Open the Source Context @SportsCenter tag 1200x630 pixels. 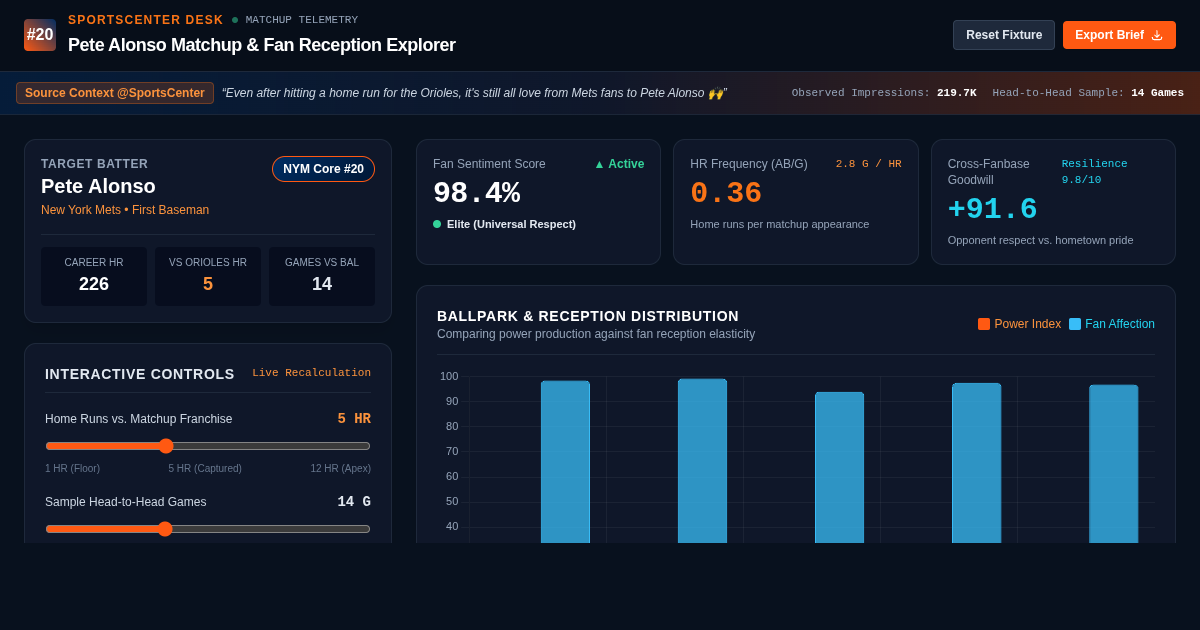(x=115, y=93)
